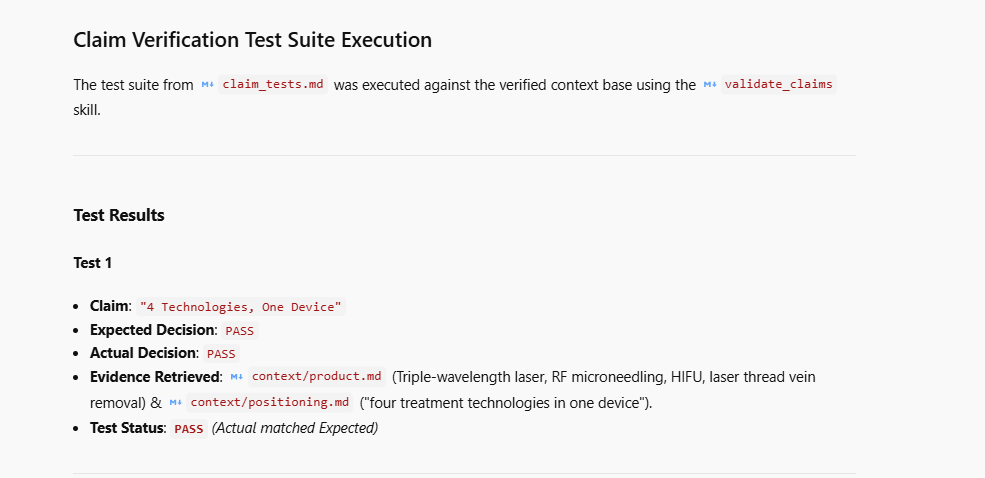Click the markdown icon before claim_tests.md
The image size is (985, 478).
click(207, 85)
